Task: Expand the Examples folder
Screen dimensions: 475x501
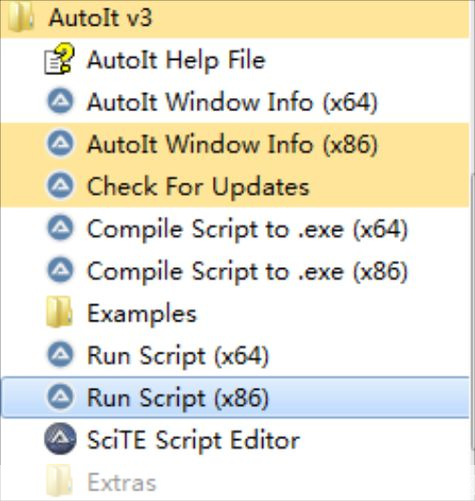Action: (234, 313)
